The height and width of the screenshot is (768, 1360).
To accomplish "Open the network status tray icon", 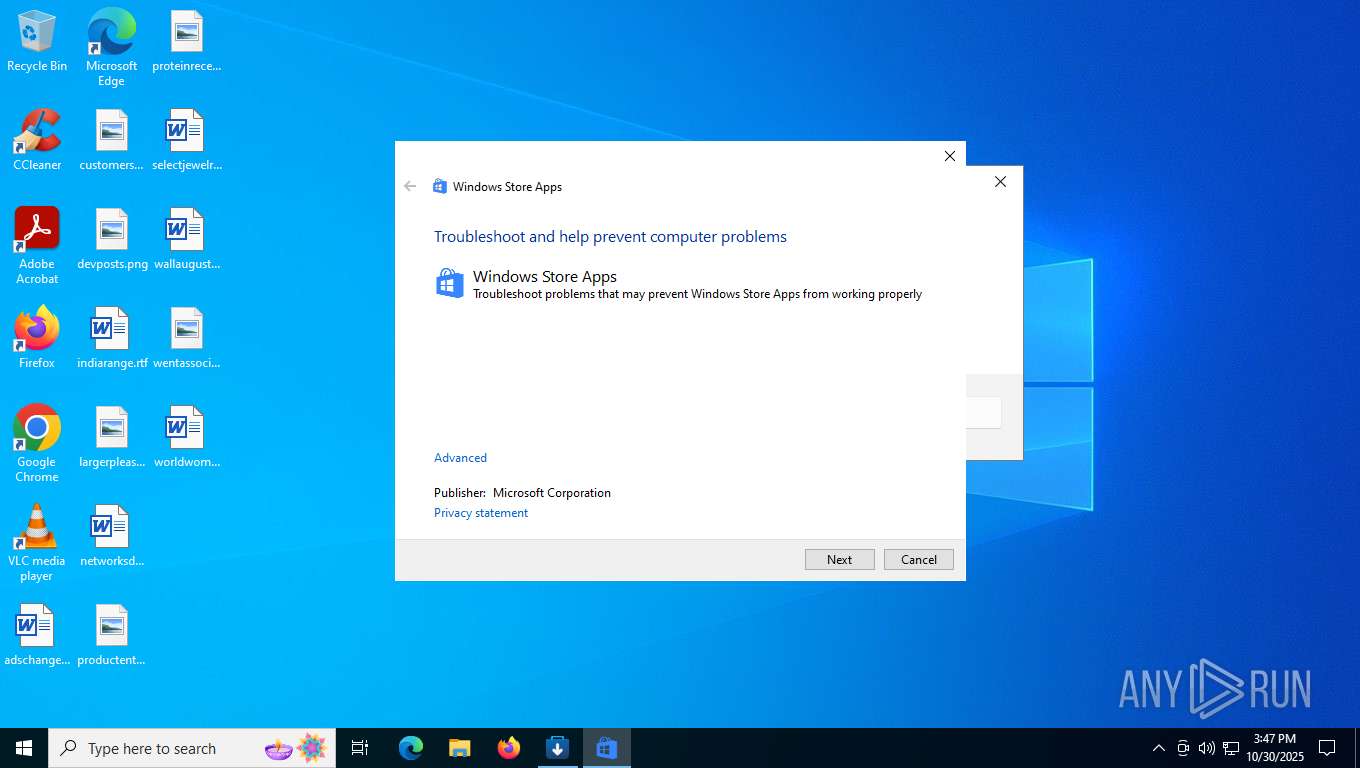I will point(1231,748).
